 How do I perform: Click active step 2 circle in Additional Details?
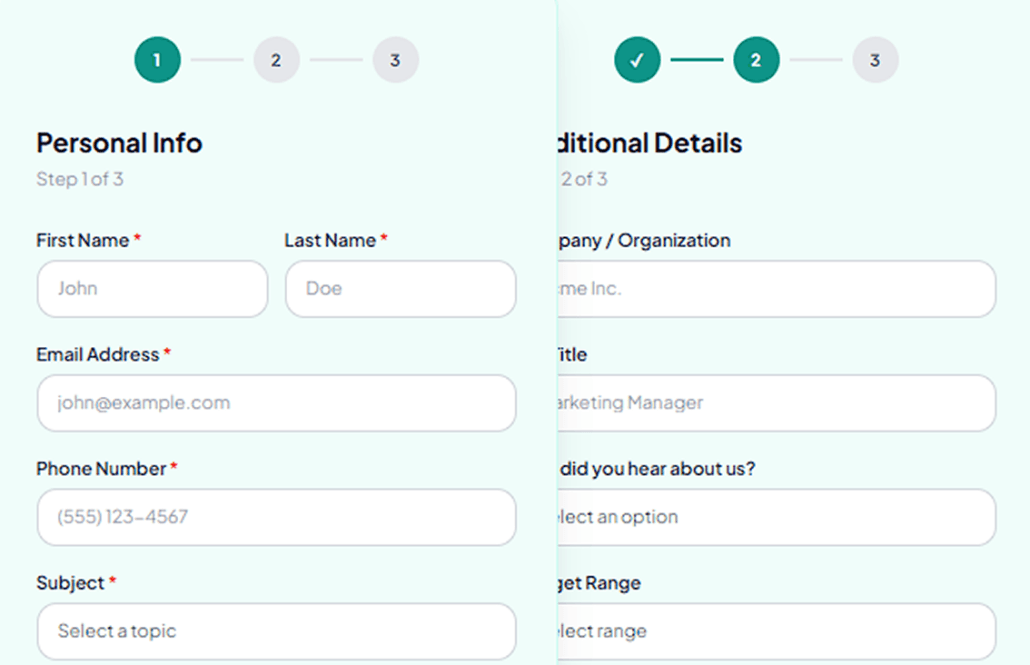pos(756,60)
